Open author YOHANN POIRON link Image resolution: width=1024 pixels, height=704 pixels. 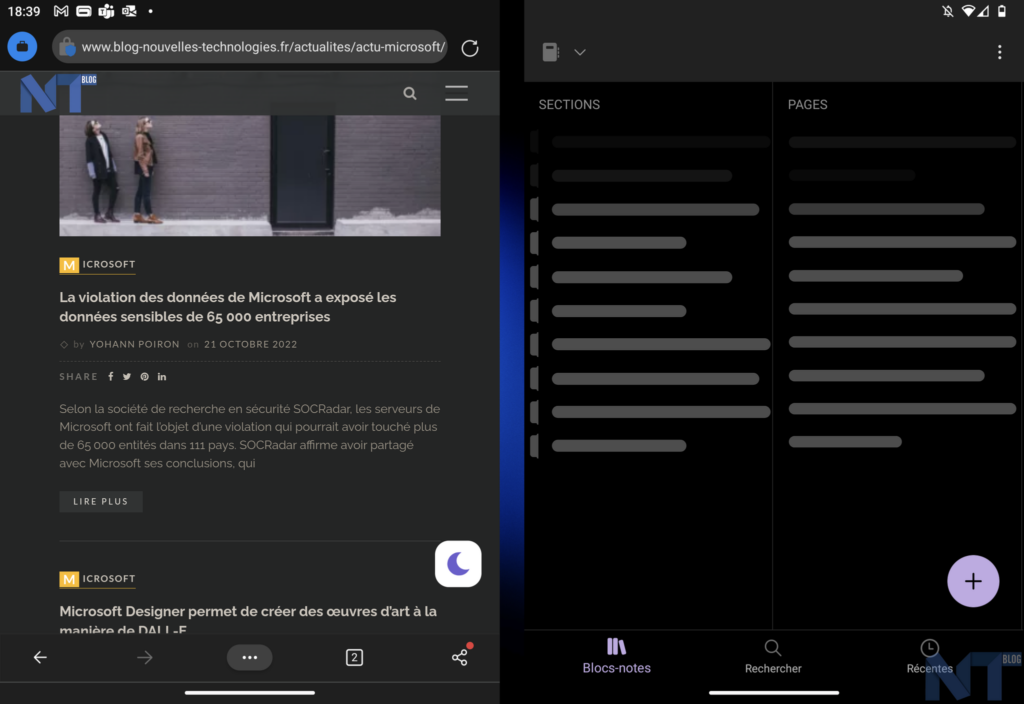click(x=135, y=344)
